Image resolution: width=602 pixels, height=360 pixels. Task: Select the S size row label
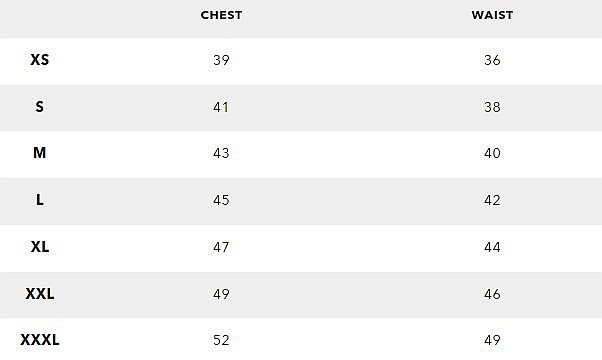40,107
